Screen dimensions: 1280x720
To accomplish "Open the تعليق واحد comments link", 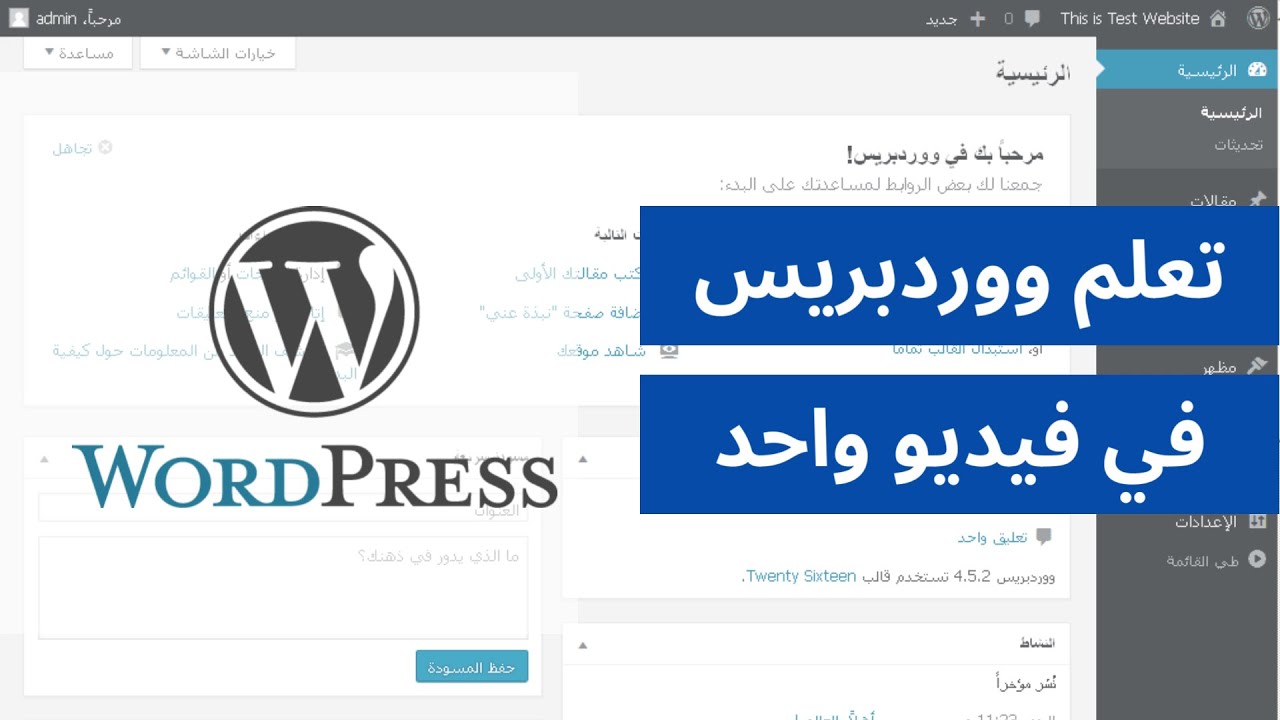I will [992, 537].
